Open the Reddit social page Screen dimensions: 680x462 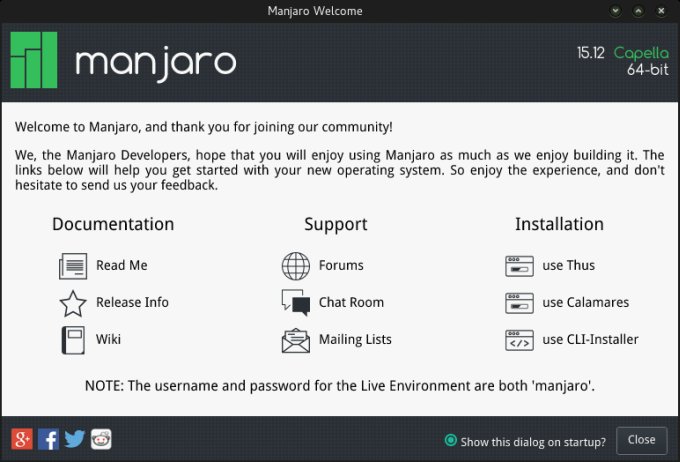click(x=101, y=439)
